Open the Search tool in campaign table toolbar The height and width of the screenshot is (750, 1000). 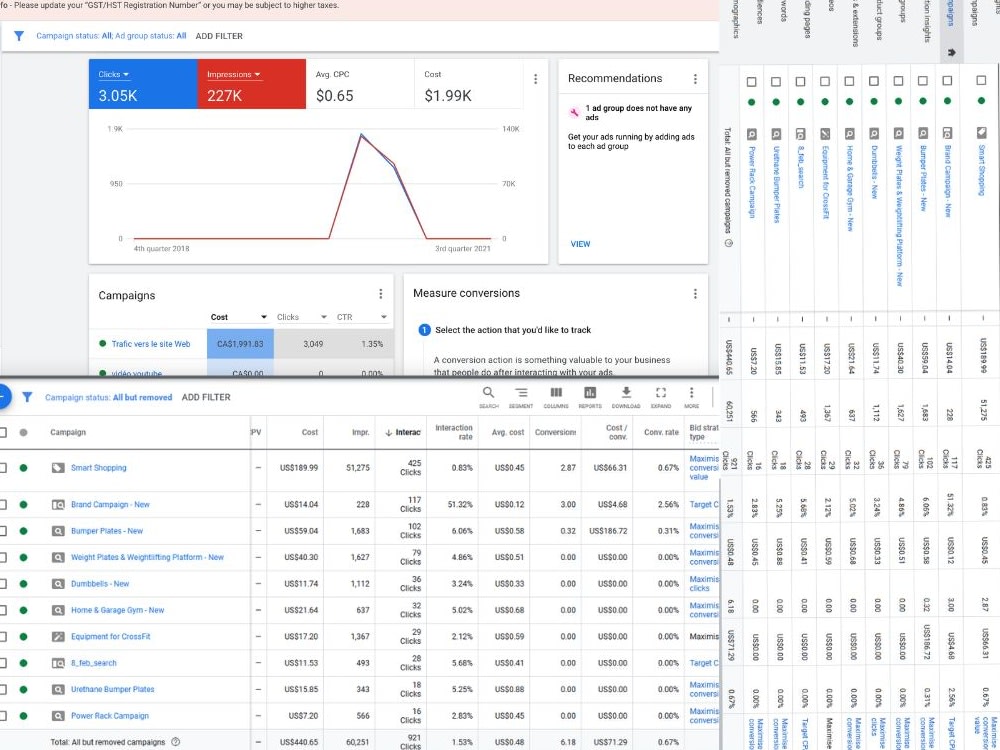[489, 397]
